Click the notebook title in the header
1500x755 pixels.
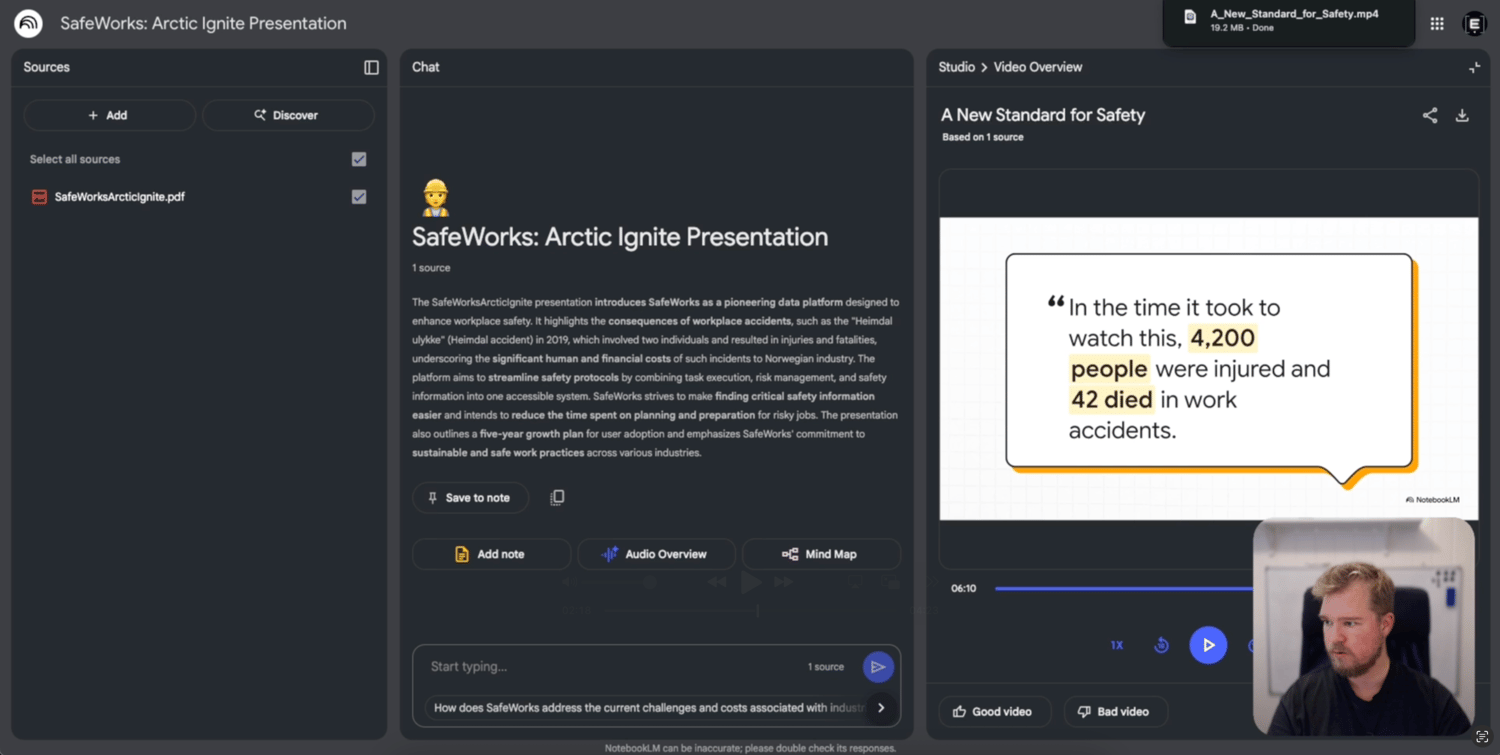(x=203, y=23)
